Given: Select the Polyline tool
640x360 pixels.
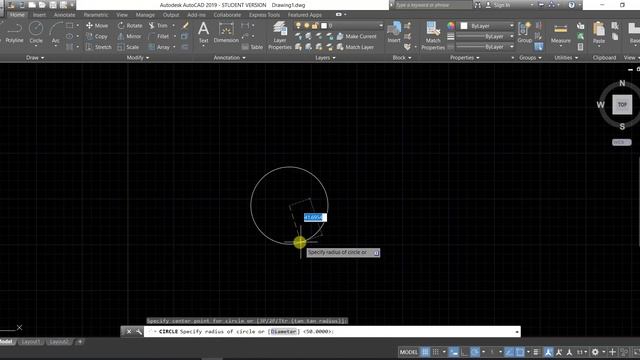Looking at the screenshot, I should (14, 33).
